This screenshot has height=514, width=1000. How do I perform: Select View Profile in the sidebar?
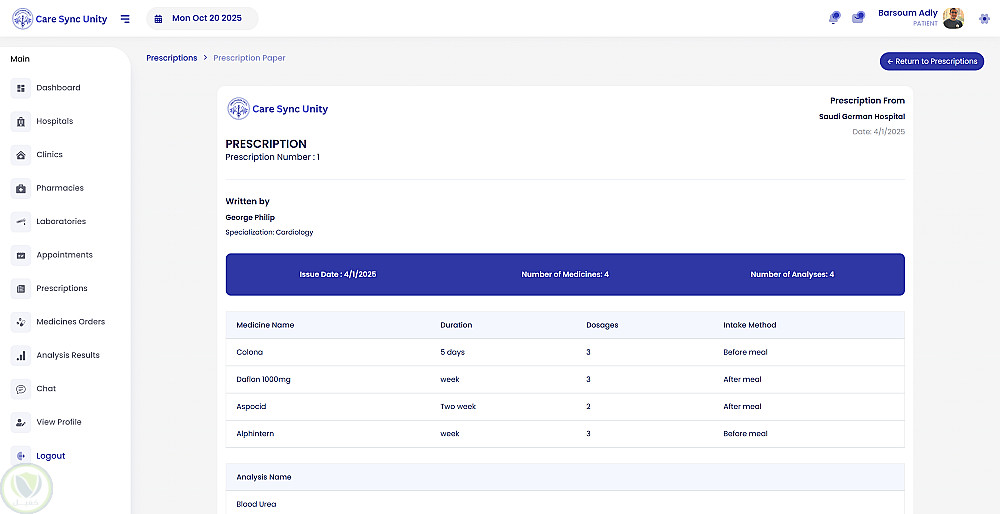click(59, 422)
